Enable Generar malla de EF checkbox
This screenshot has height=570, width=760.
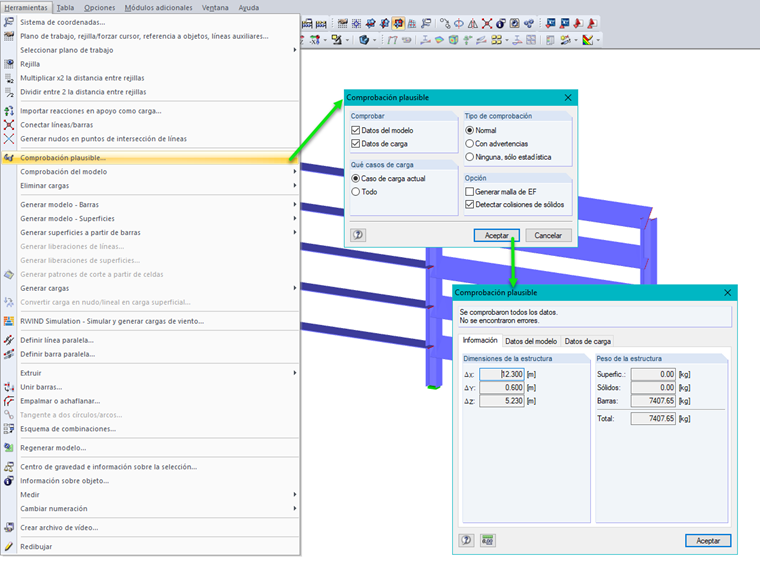pos(469,192)
